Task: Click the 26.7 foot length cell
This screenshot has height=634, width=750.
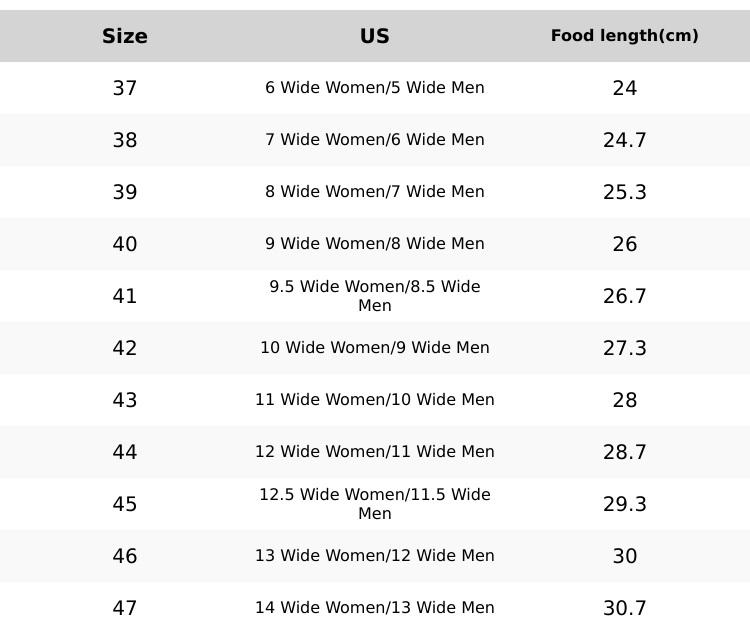Action: (624, 296)
